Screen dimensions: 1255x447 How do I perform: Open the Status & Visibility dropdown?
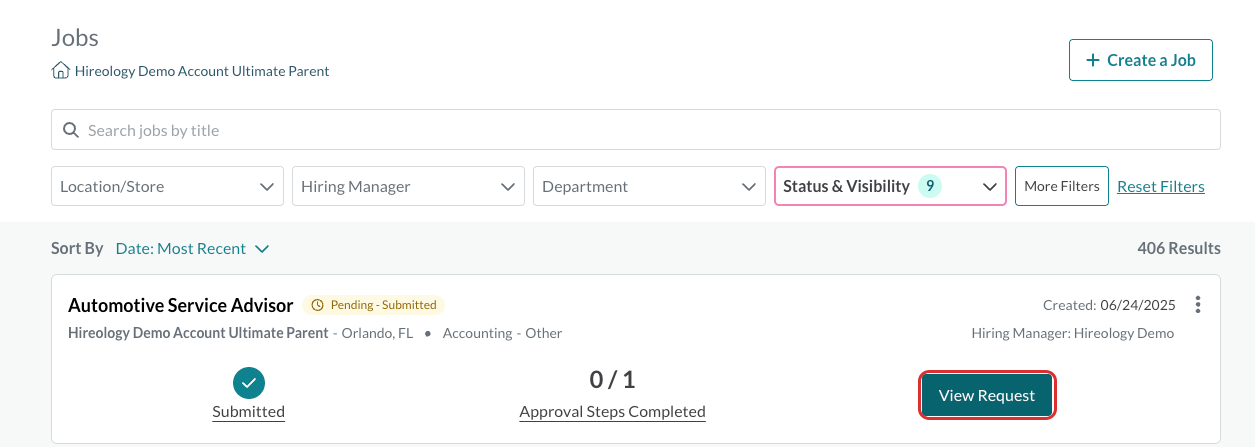(890, 186)
